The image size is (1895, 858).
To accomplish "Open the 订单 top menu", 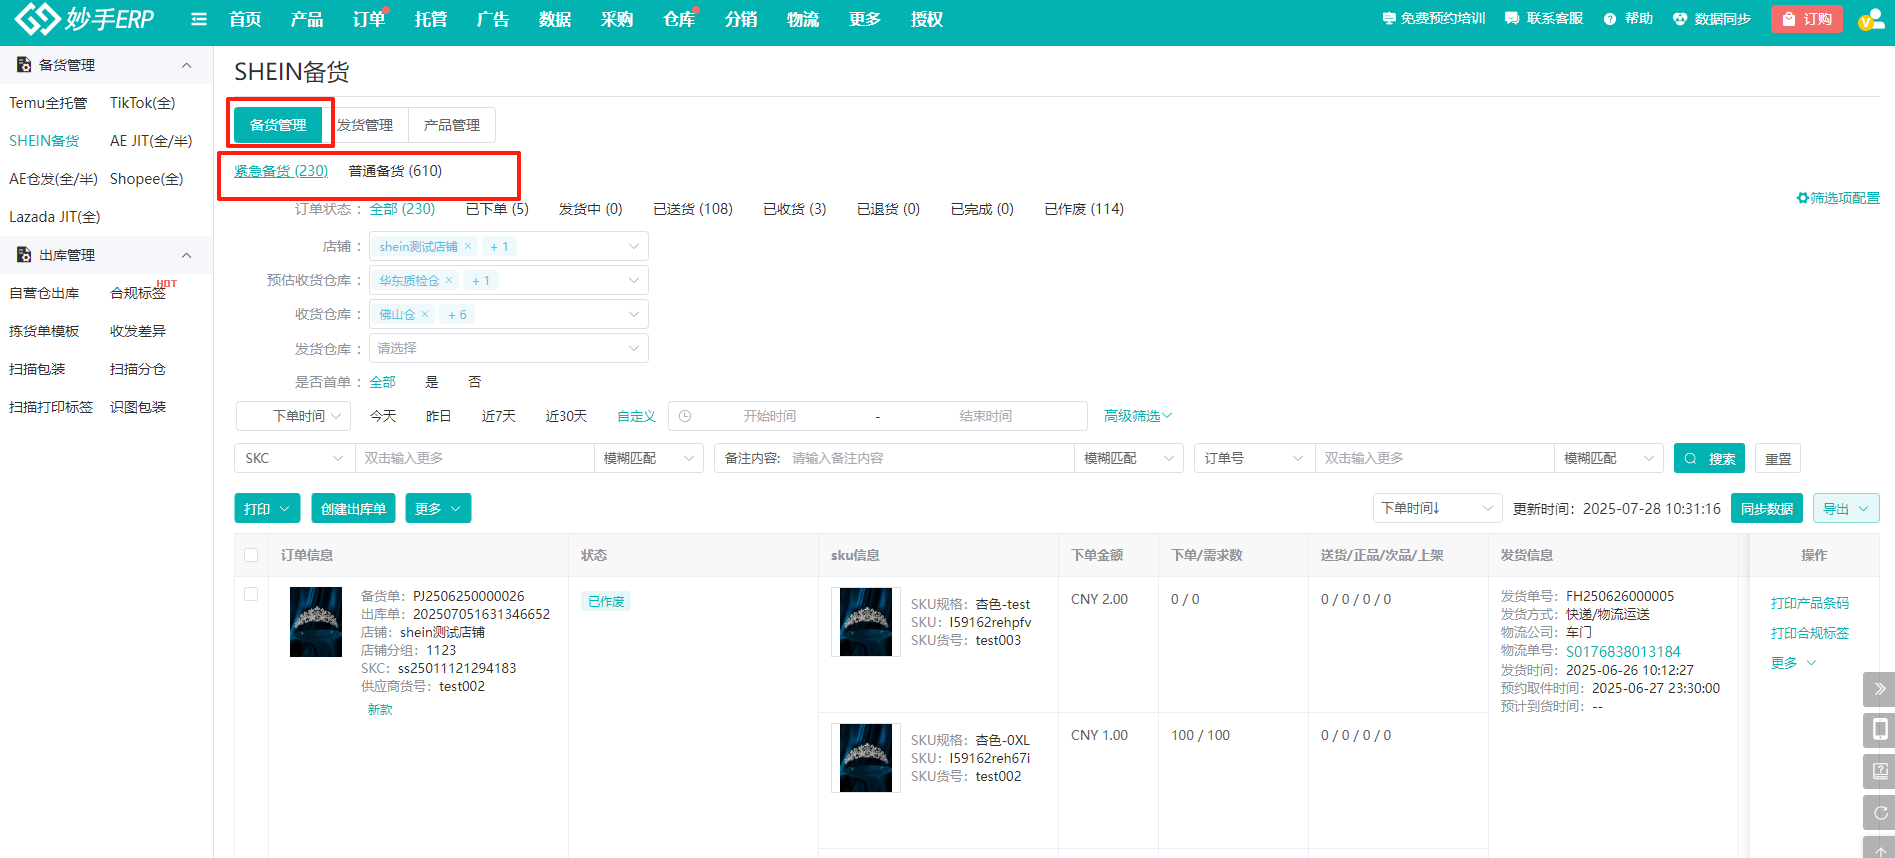I will (x=369, y=19).
